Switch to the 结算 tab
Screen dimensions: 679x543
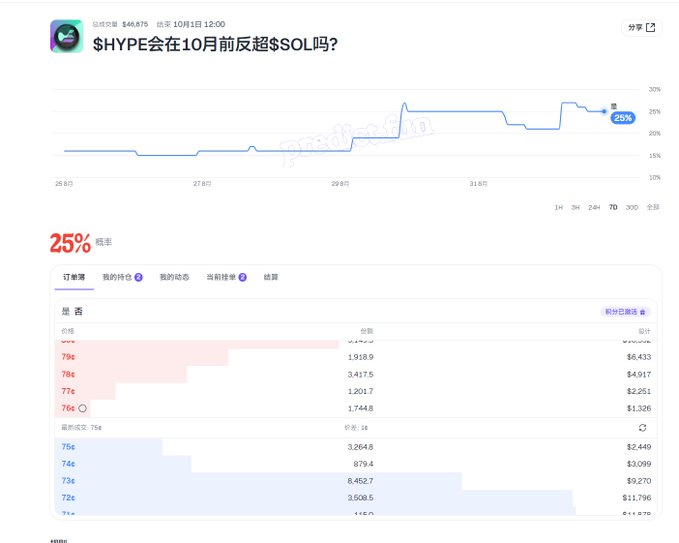[271, 277]
